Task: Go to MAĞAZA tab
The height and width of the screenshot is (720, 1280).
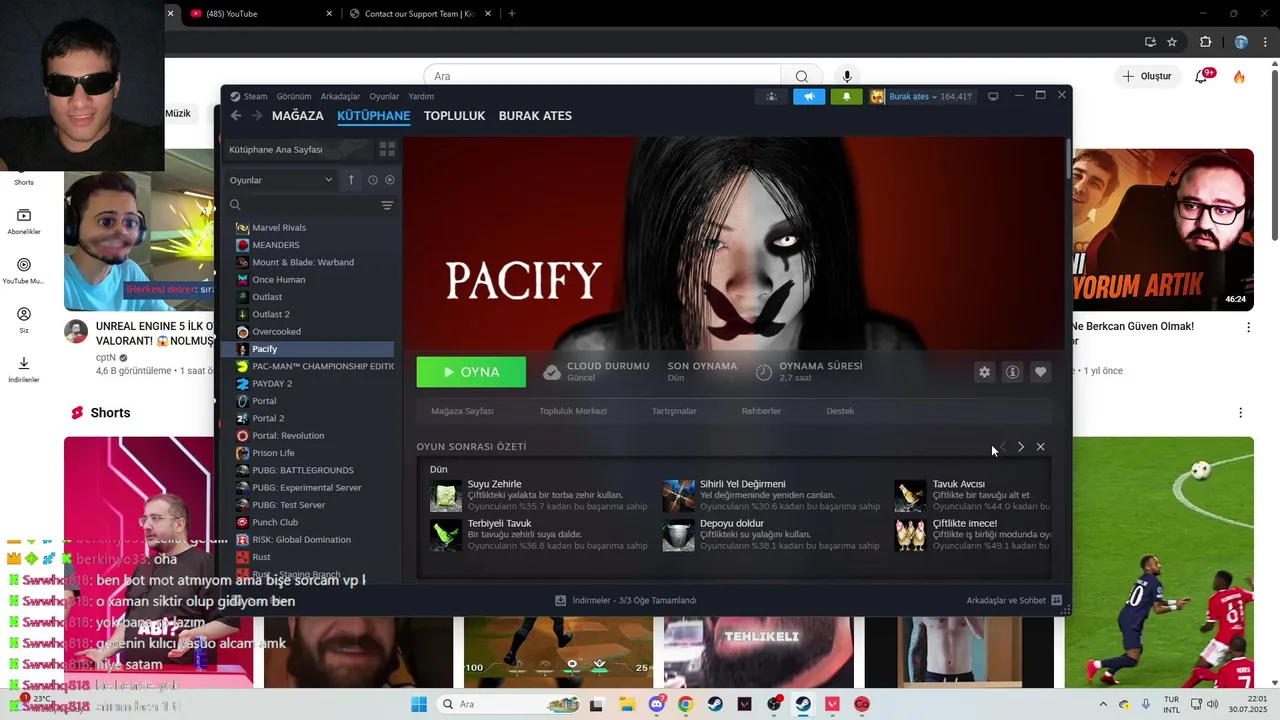Action: 298,116
